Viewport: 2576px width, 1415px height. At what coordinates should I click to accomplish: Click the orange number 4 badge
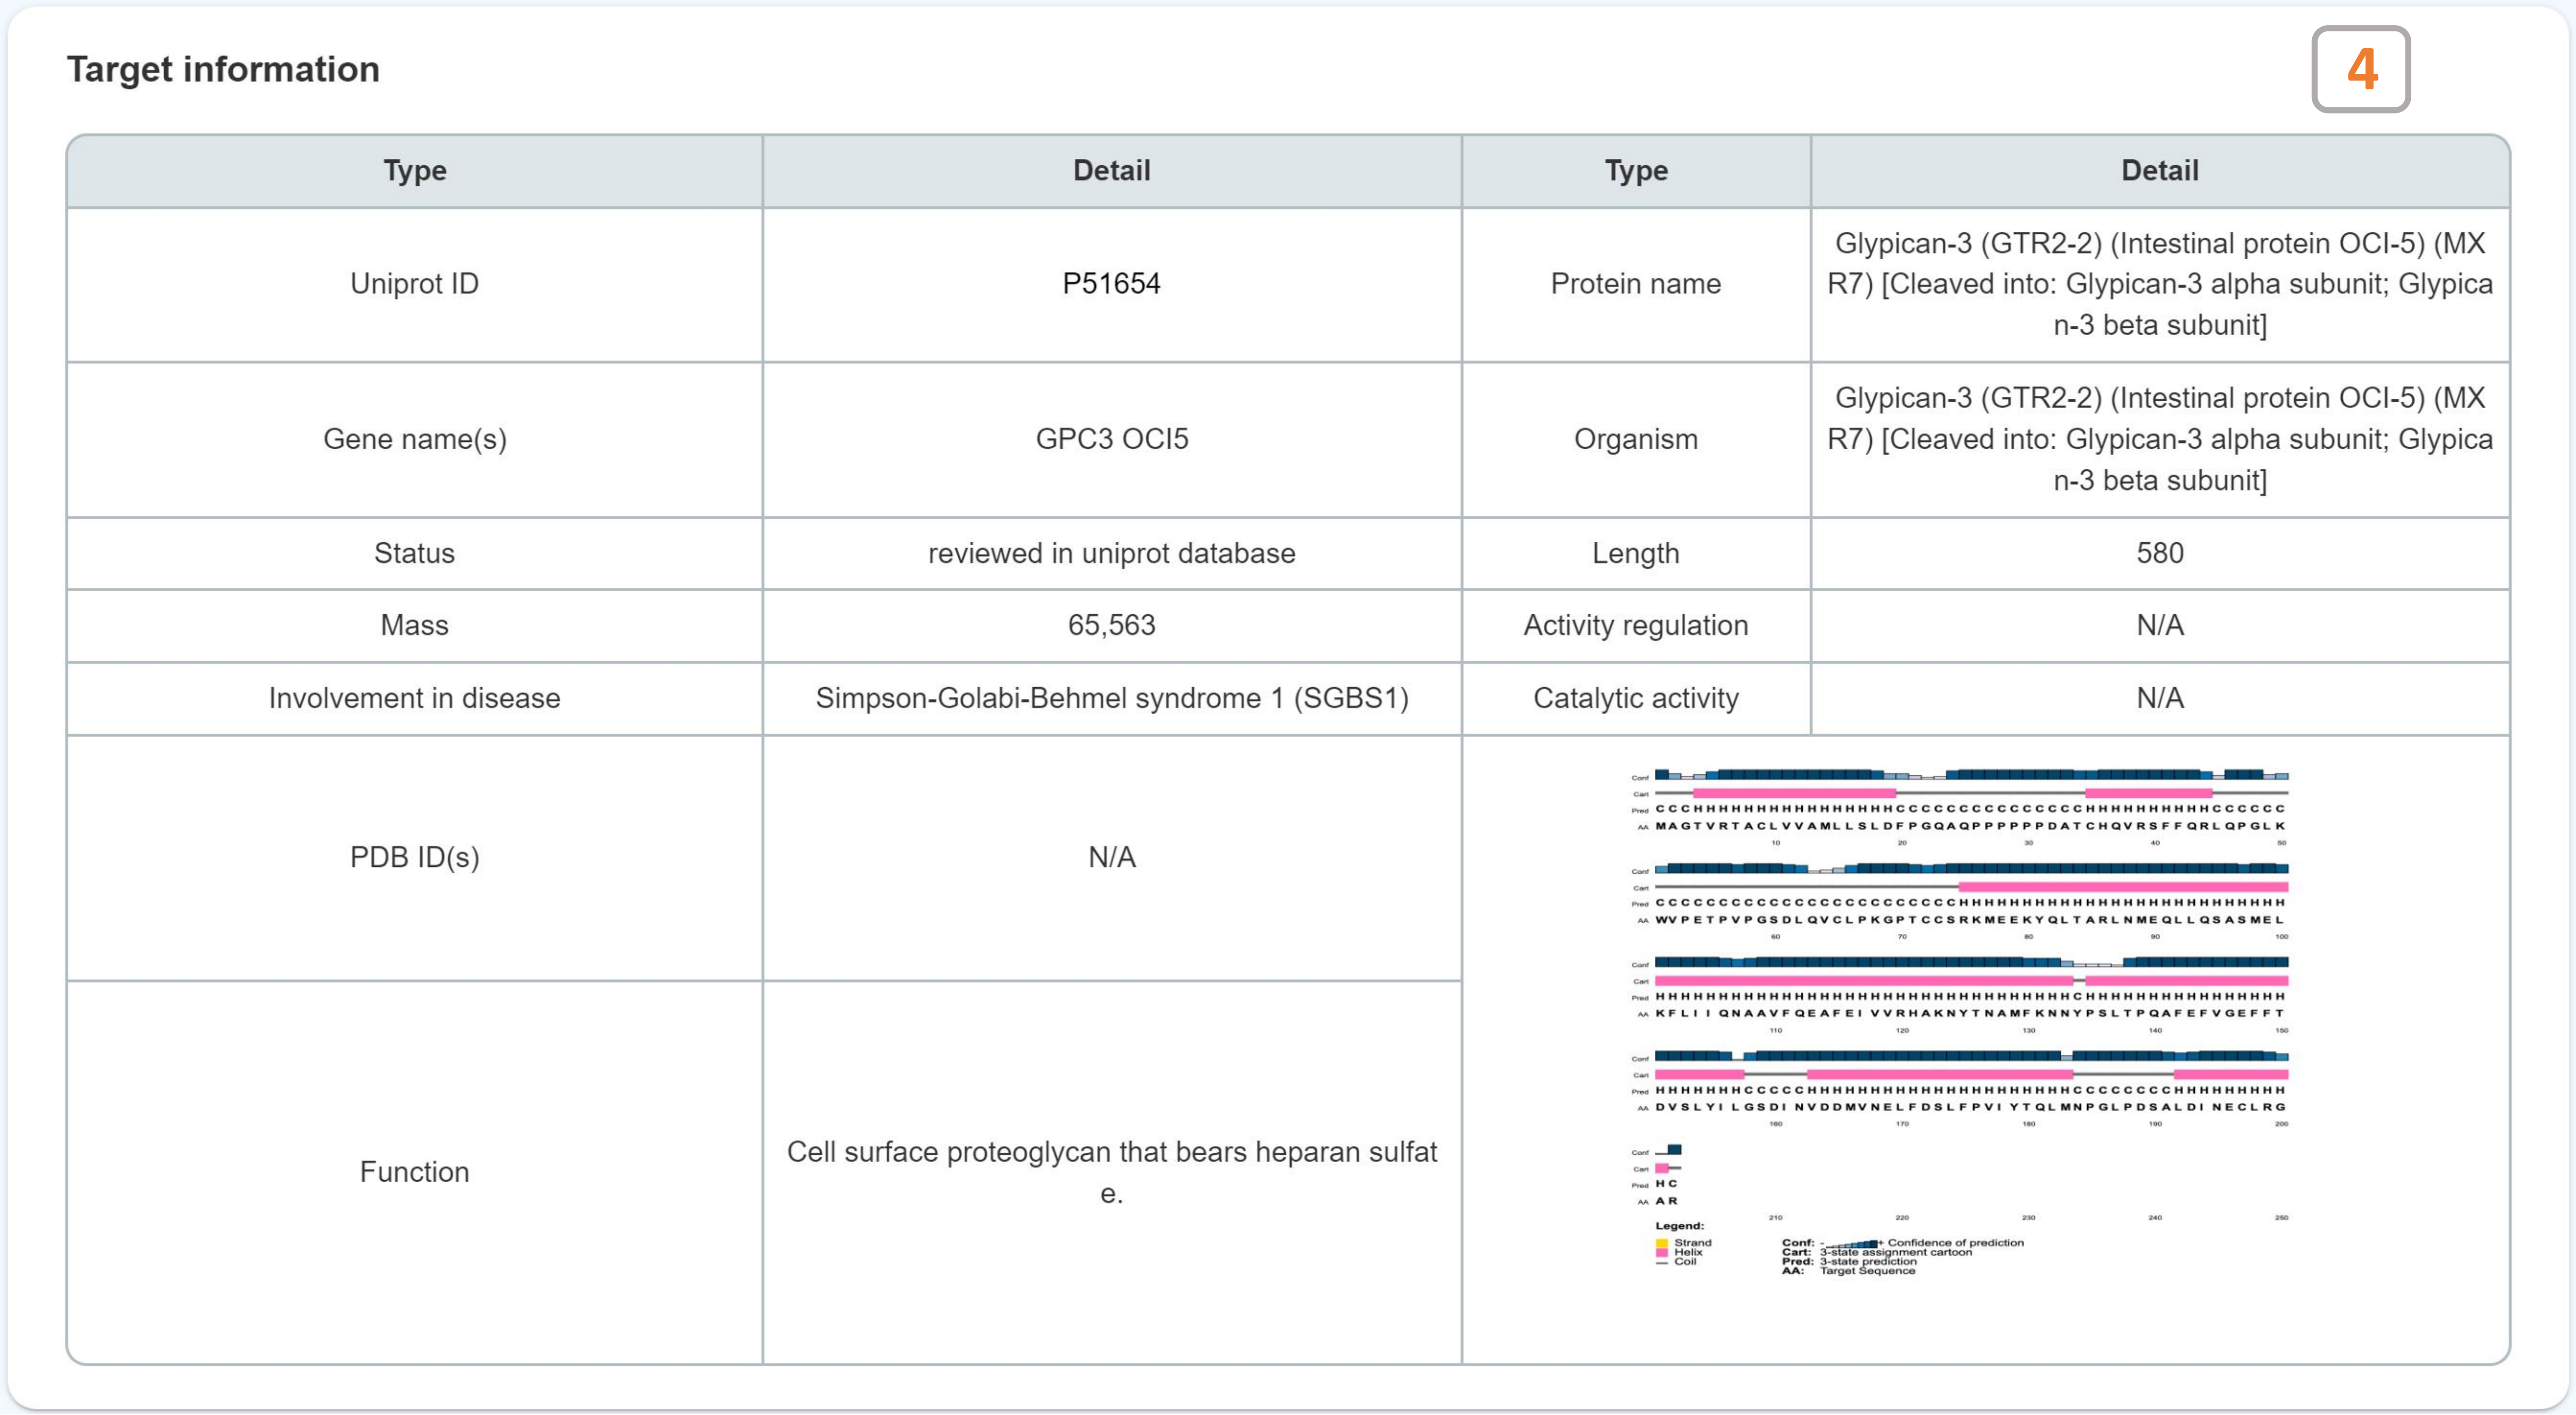(x=2360, y=69)
